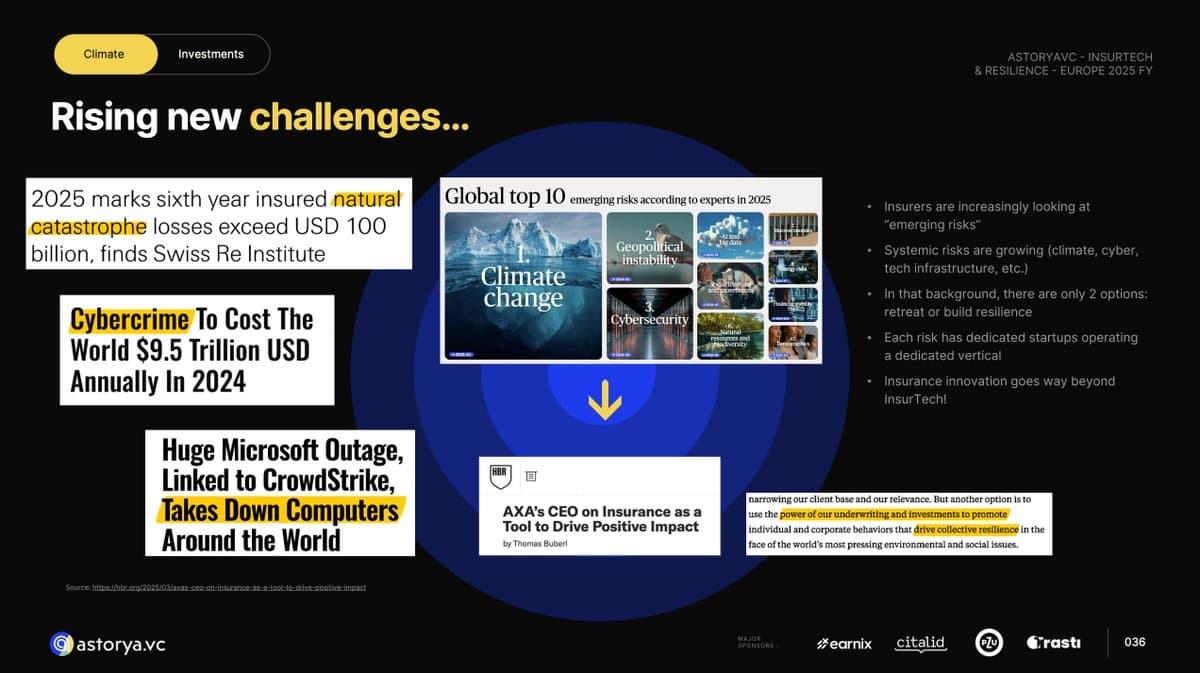Select the Geopolitical instability tile
The height and width of the screenshot is (673, 1200).
coord(649,248)
